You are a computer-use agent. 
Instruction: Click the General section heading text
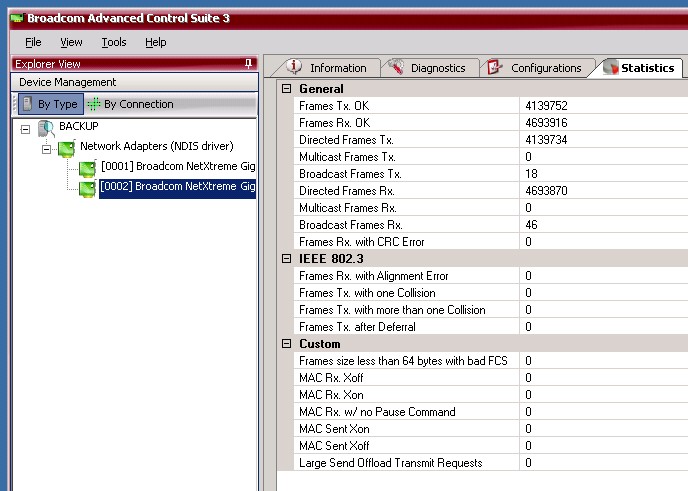tap(321, 89)
